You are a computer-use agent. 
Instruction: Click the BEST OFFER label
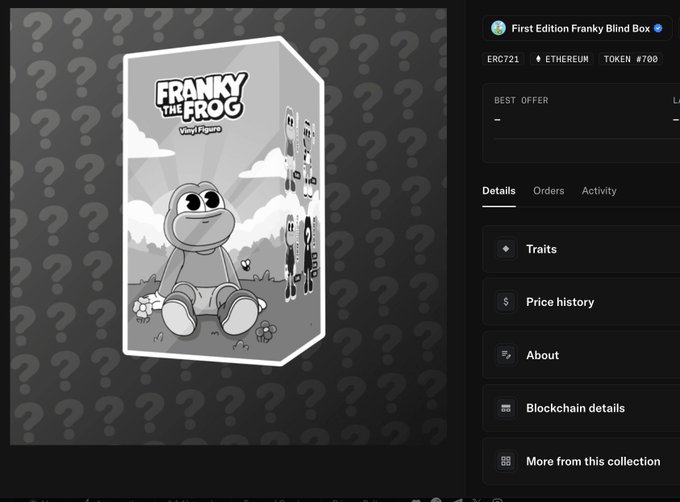[x=521, y=101]
